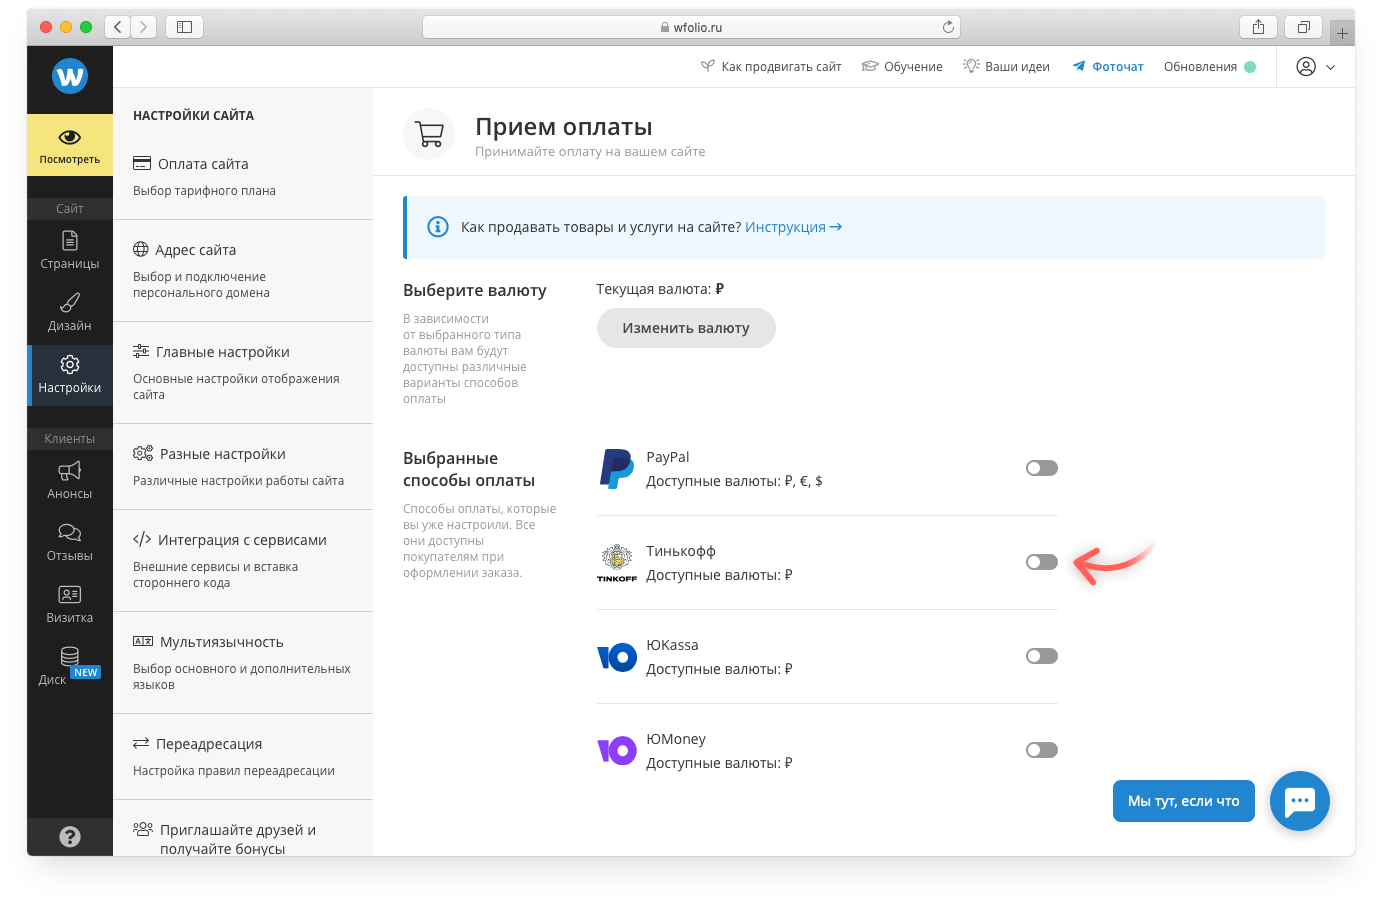Click the wfolio.ru address bar
This screenshot has height=900, width=1382.
click(691, 27)
